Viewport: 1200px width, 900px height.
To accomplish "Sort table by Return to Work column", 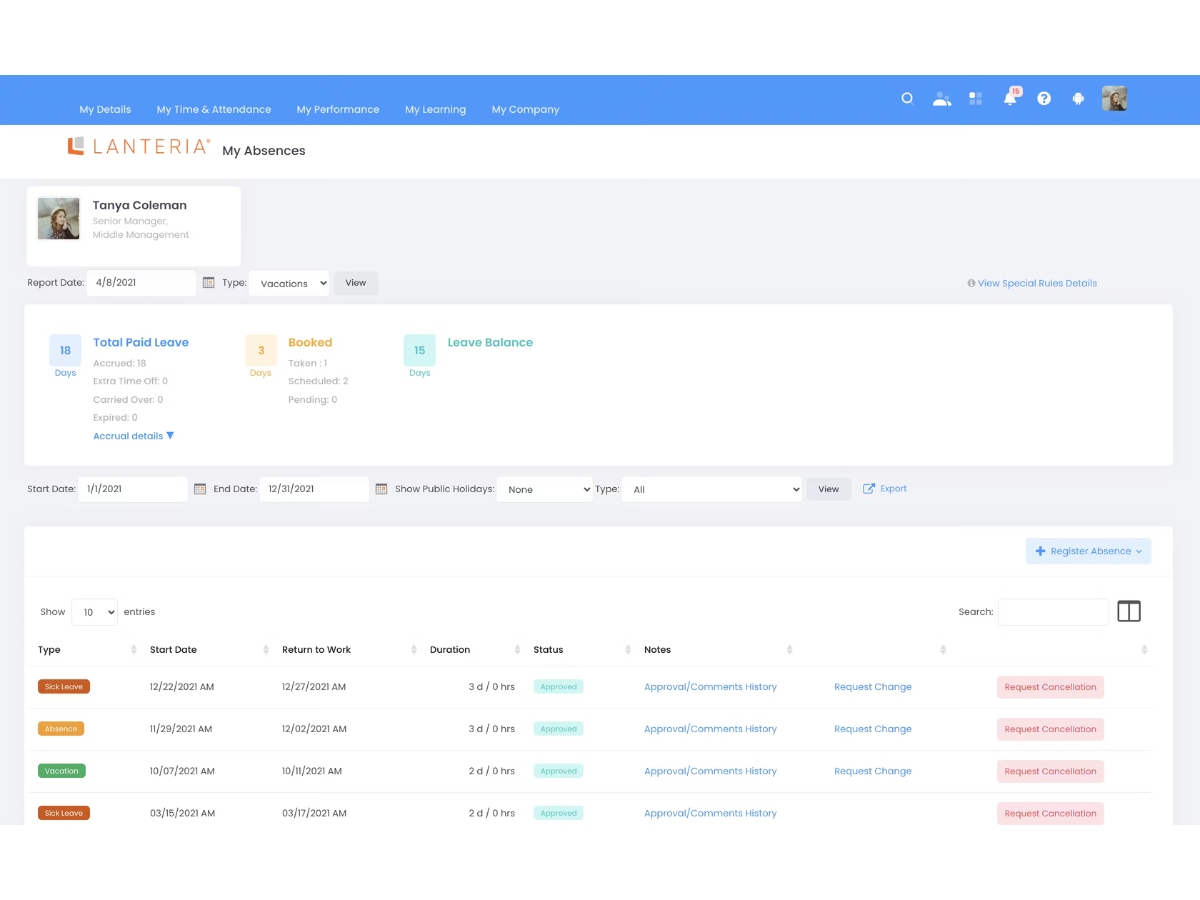I will point(414,650).
